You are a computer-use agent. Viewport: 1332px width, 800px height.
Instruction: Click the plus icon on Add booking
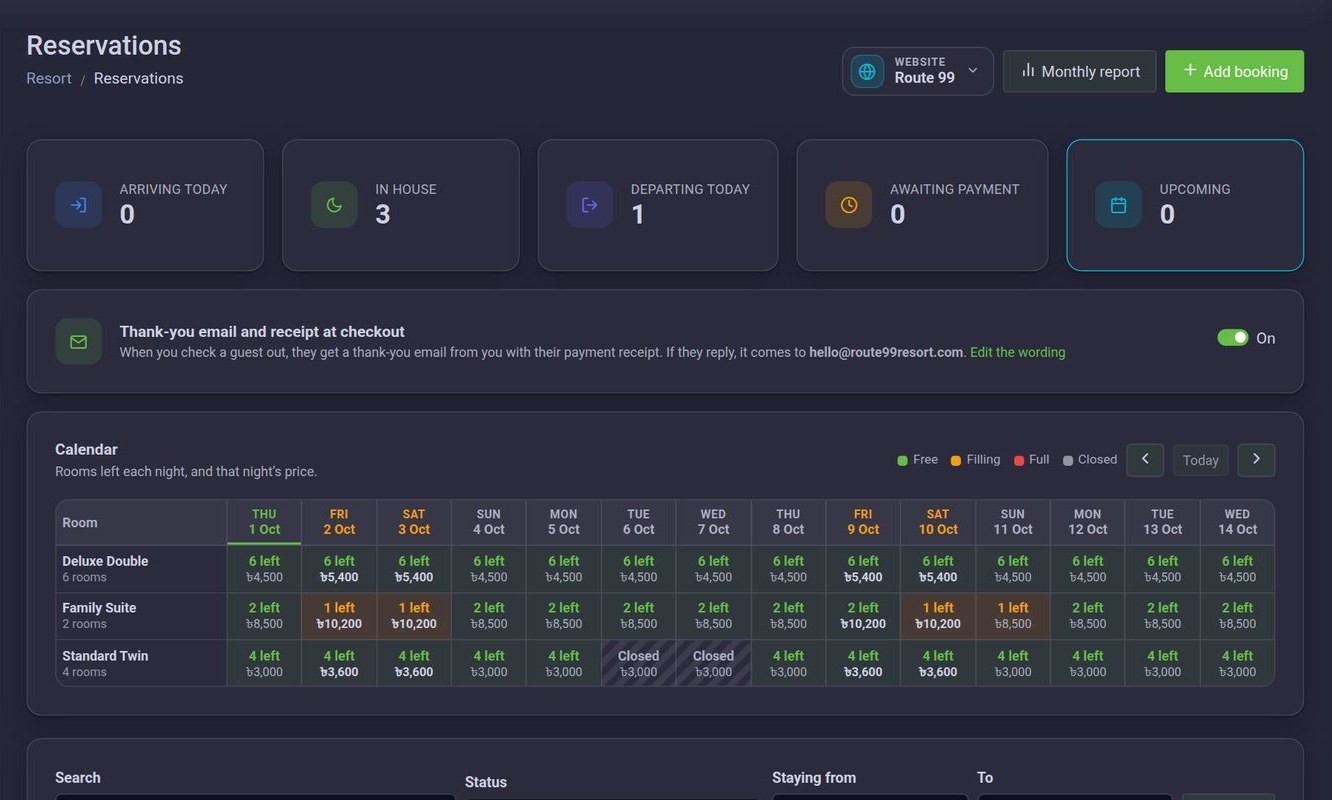(1190, 70)
